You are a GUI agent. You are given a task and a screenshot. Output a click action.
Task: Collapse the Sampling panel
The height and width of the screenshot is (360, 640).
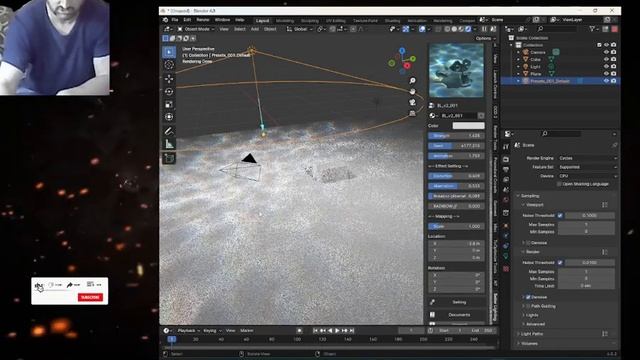pyautogui.click(x=530, y=196)
